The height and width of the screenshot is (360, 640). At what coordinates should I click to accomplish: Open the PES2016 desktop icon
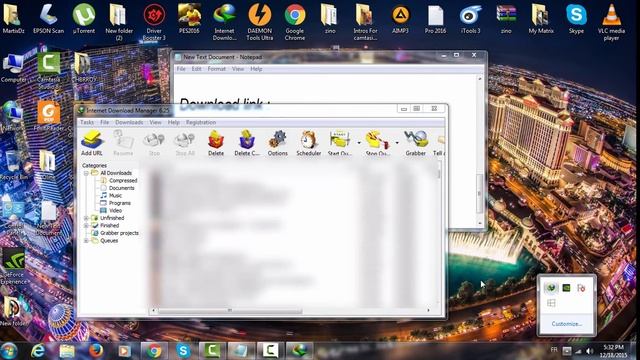(x=189, y=19)
